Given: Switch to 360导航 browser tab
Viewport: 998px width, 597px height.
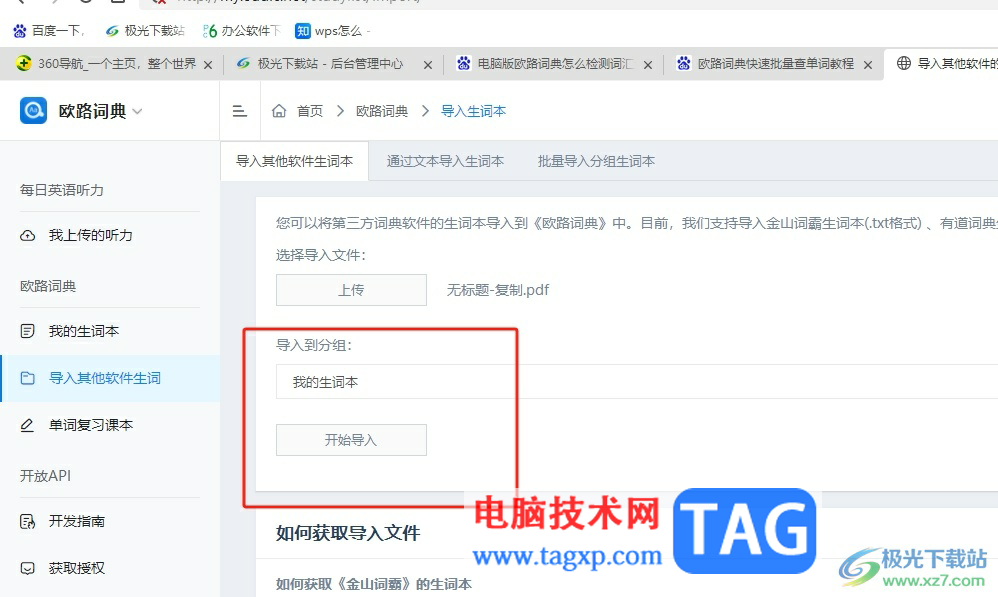Looking at the screenshot, I should 116,64.
